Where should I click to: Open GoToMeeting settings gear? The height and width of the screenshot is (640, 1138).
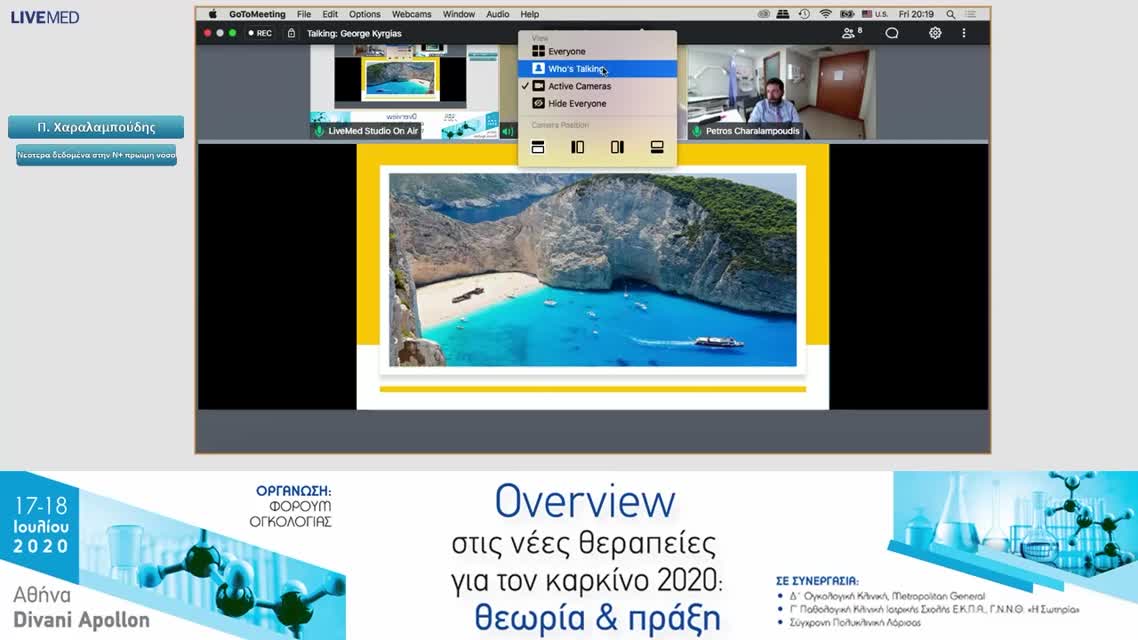coord(935,33)
